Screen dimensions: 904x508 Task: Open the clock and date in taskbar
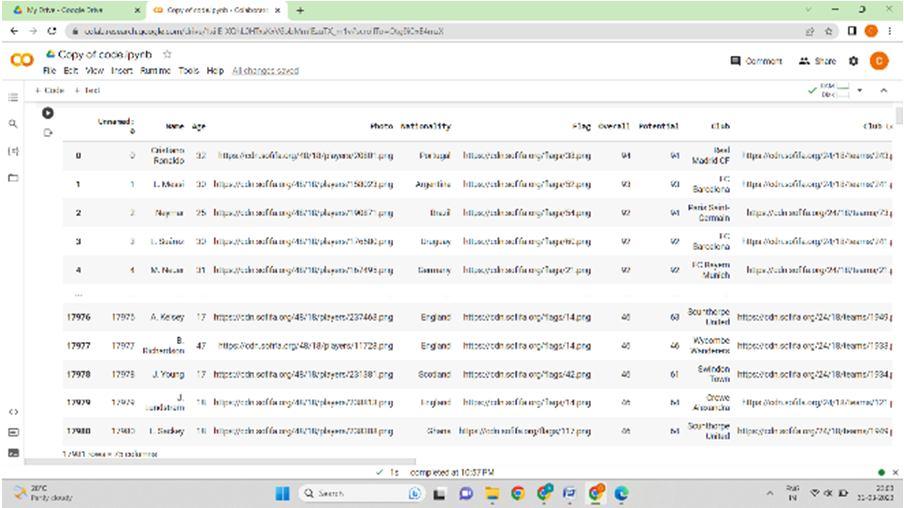(877, 493)
